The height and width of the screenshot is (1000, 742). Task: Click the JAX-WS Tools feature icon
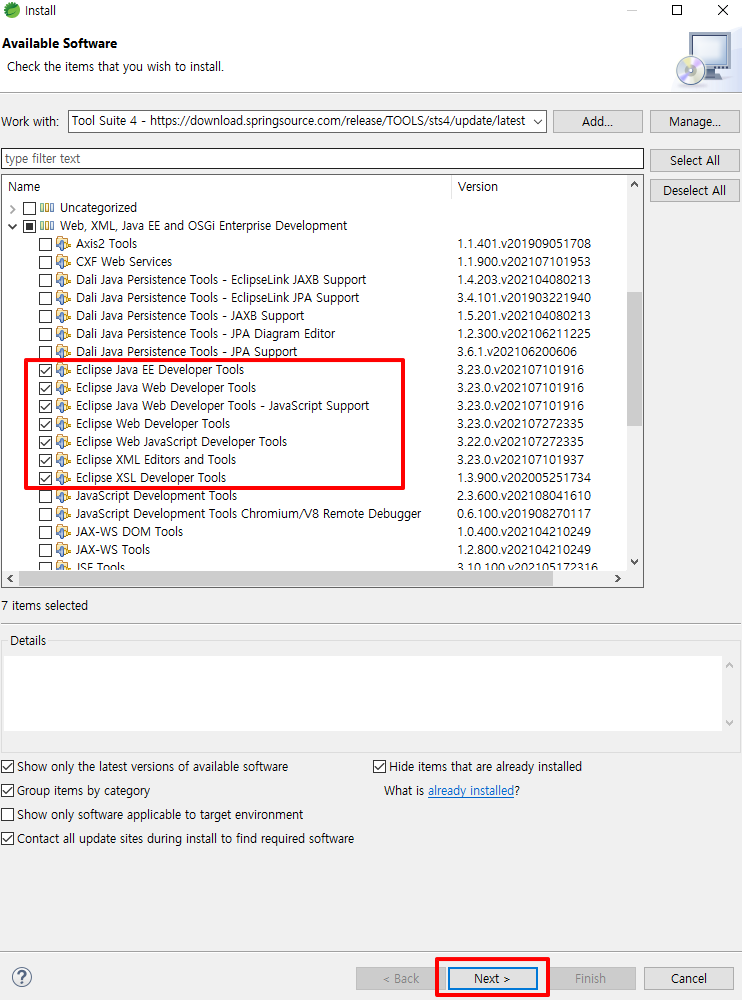coord(63,550)
